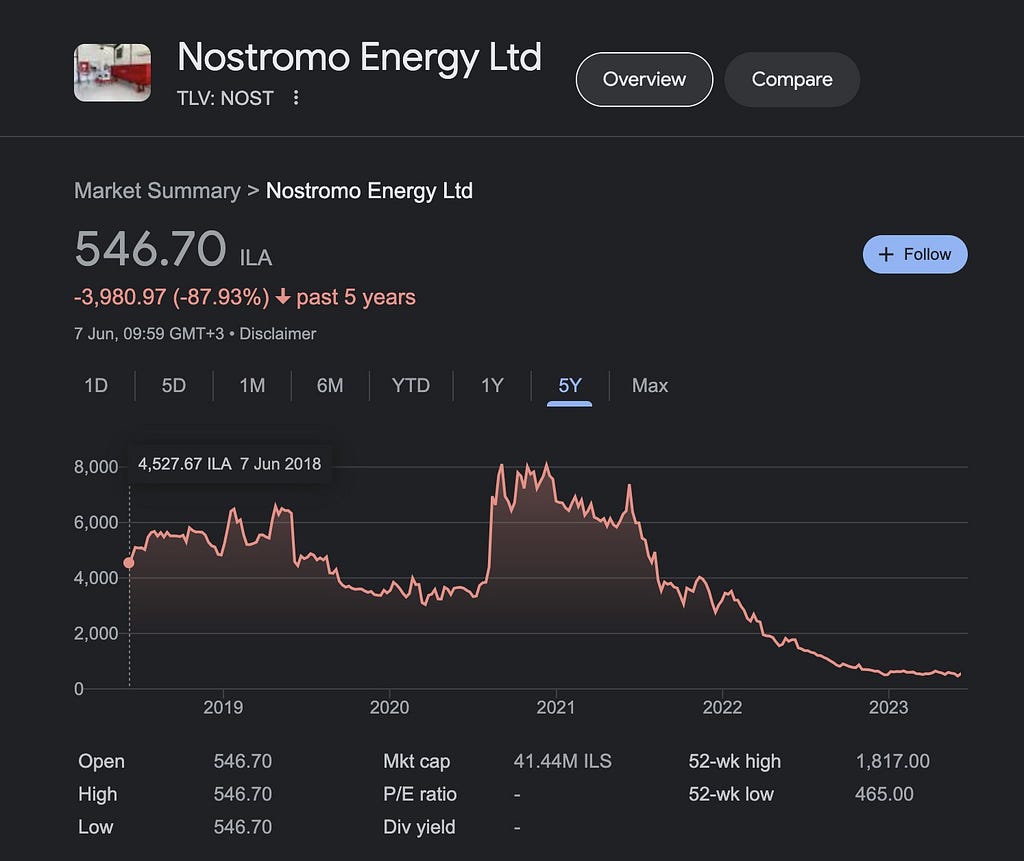Click the 2,000 y-axis label
This screenshot has width=1024, height=861.
click(96, 634)
